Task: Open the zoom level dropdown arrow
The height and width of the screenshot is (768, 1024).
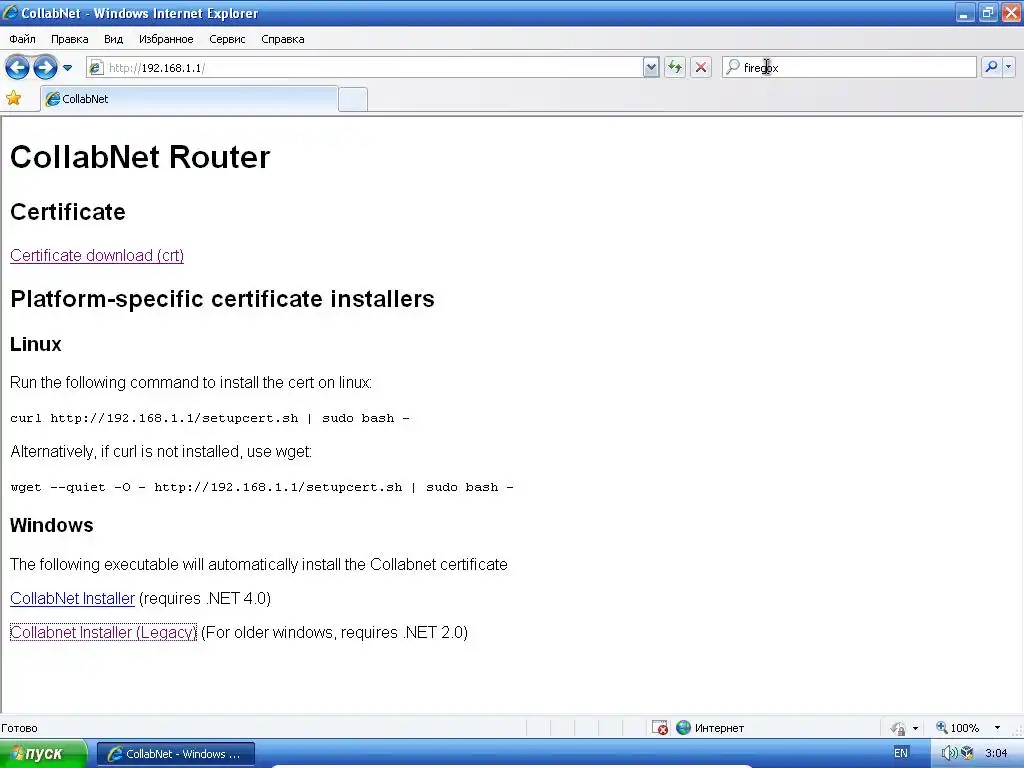Action: click(997, 728)
